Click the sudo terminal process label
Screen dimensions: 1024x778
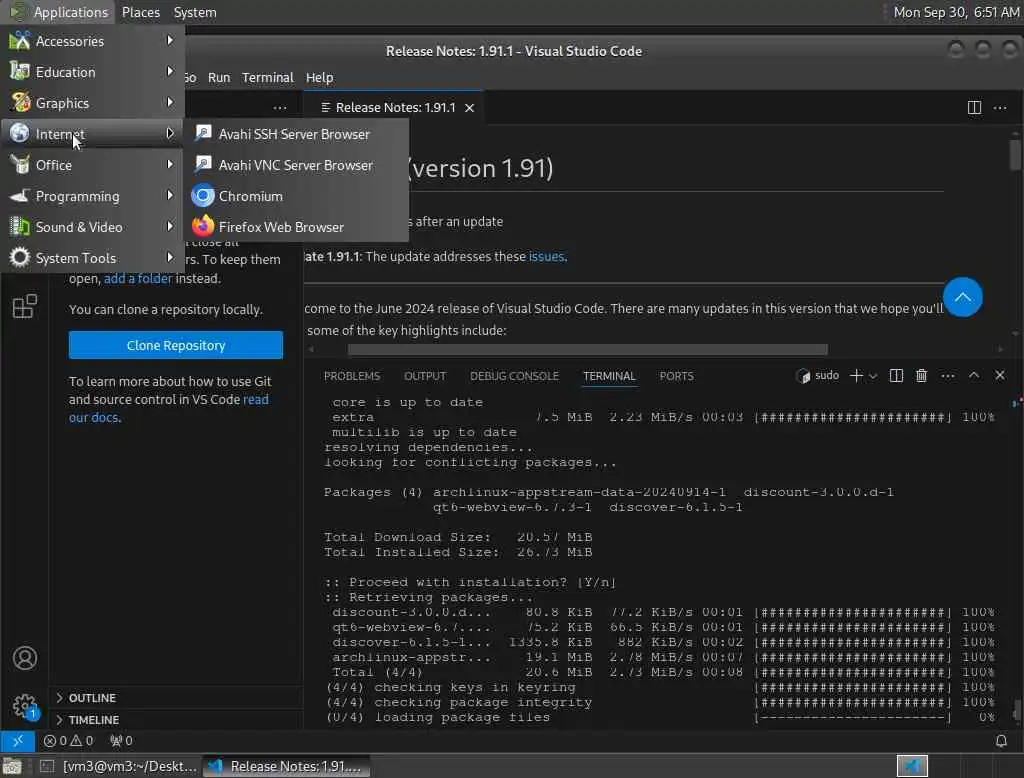click(817, 376)
